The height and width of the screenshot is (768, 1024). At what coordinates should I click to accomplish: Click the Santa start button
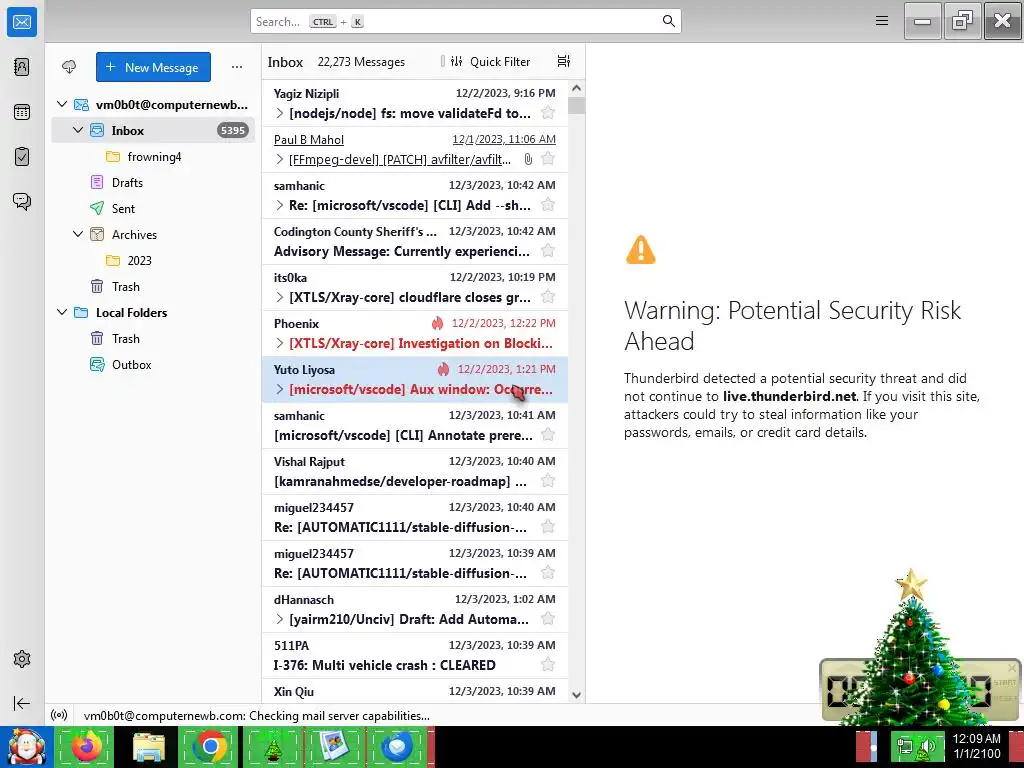pyautogui.click(x=26, y=746)
